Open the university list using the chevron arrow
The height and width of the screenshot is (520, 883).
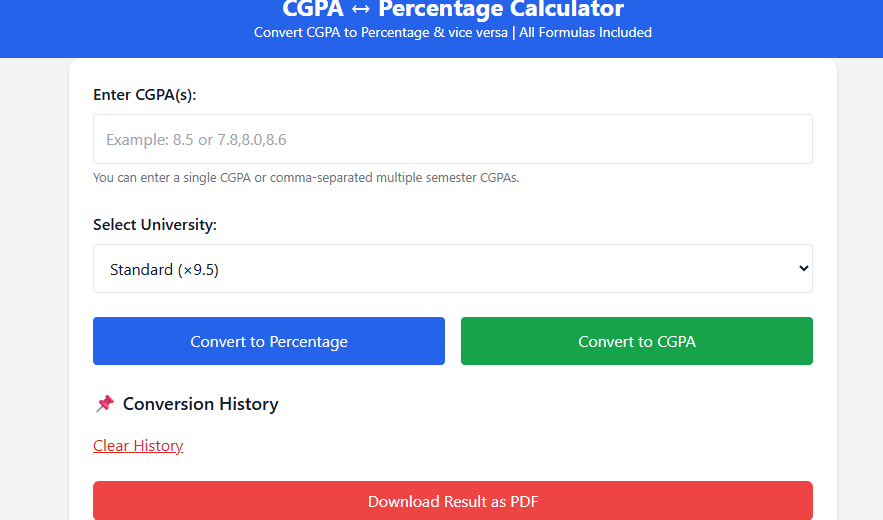click(804, 269)
